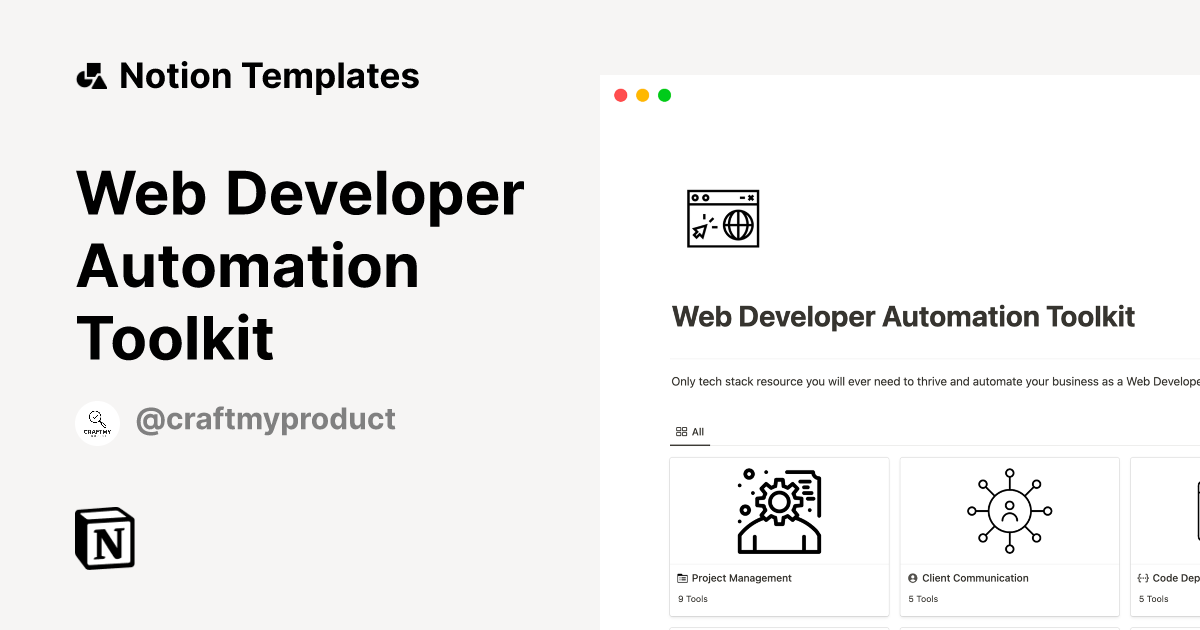
Task: Open the Project Management category card
Action: coord(779,536)
